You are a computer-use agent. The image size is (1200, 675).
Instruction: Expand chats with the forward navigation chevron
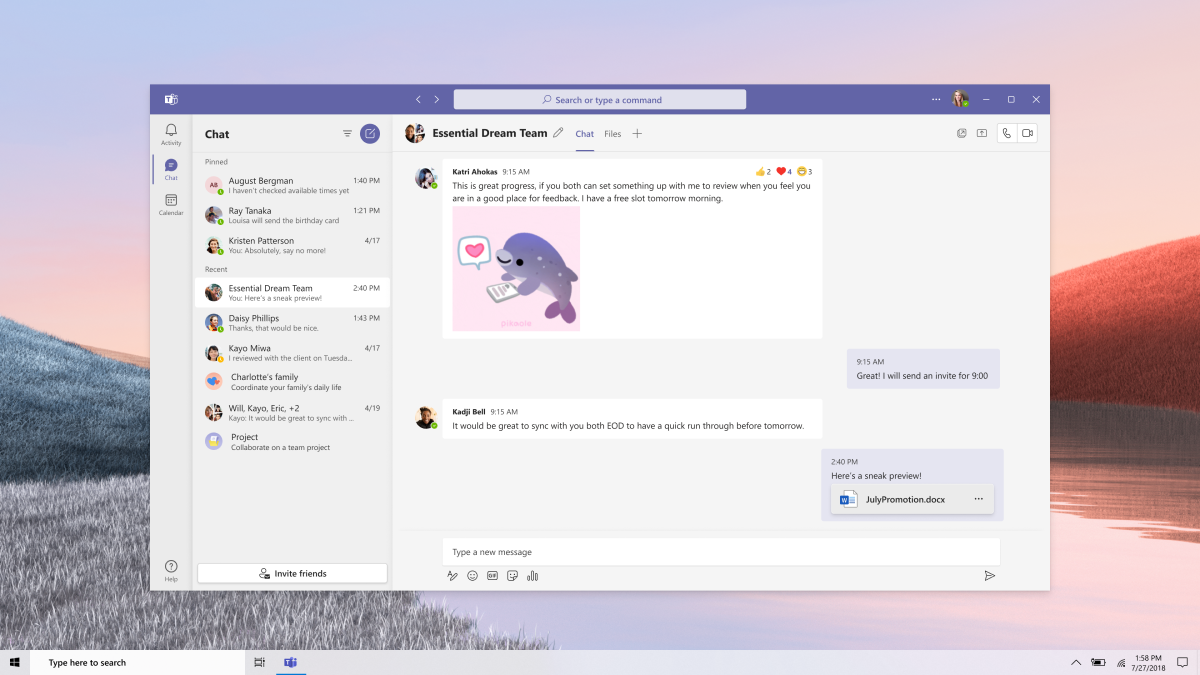[x=437, y=99]
